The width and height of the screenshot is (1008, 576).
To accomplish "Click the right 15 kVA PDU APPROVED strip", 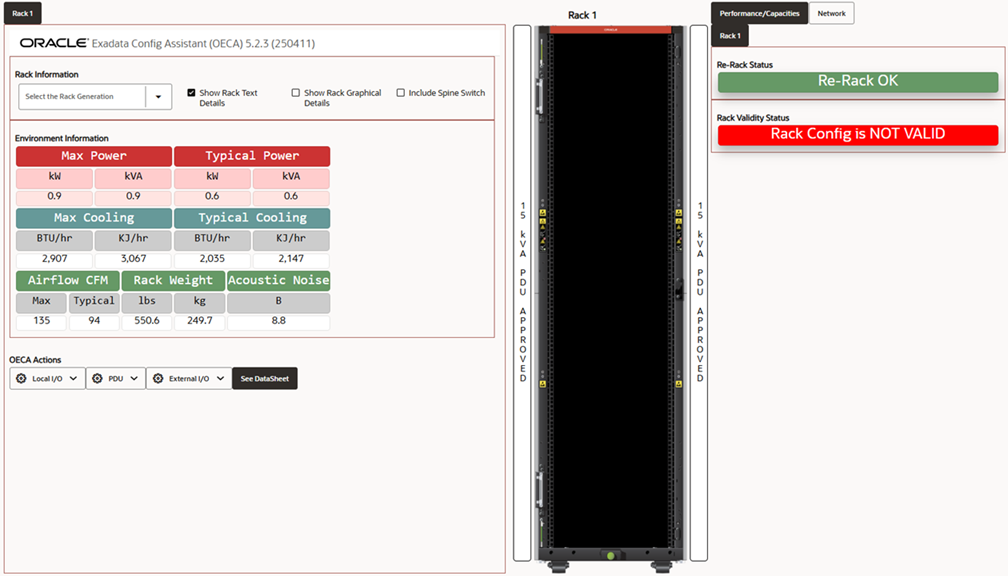I will tap(699, 292).
